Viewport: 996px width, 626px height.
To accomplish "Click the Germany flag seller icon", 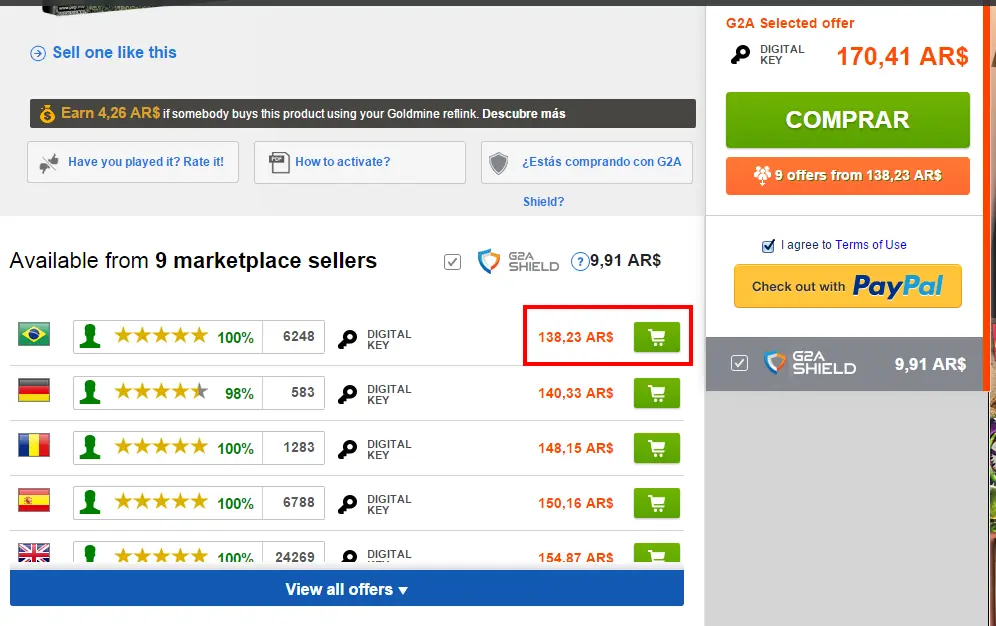I will coord(34,390).
